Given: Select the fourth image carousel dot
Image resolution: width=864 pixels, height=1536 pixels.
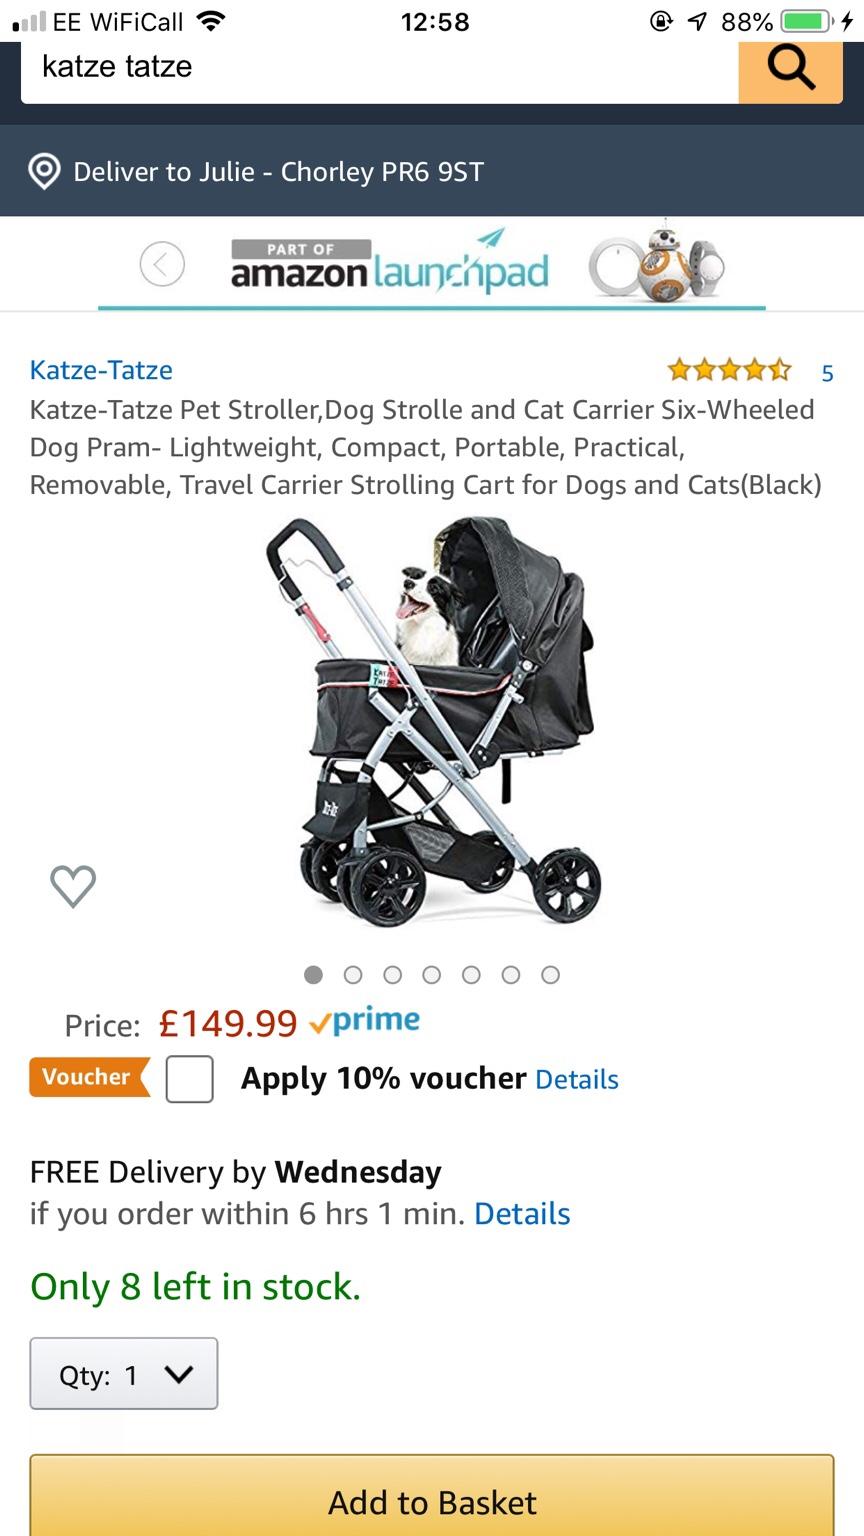Looking at the screenshot, I should (x=431, y=975).
